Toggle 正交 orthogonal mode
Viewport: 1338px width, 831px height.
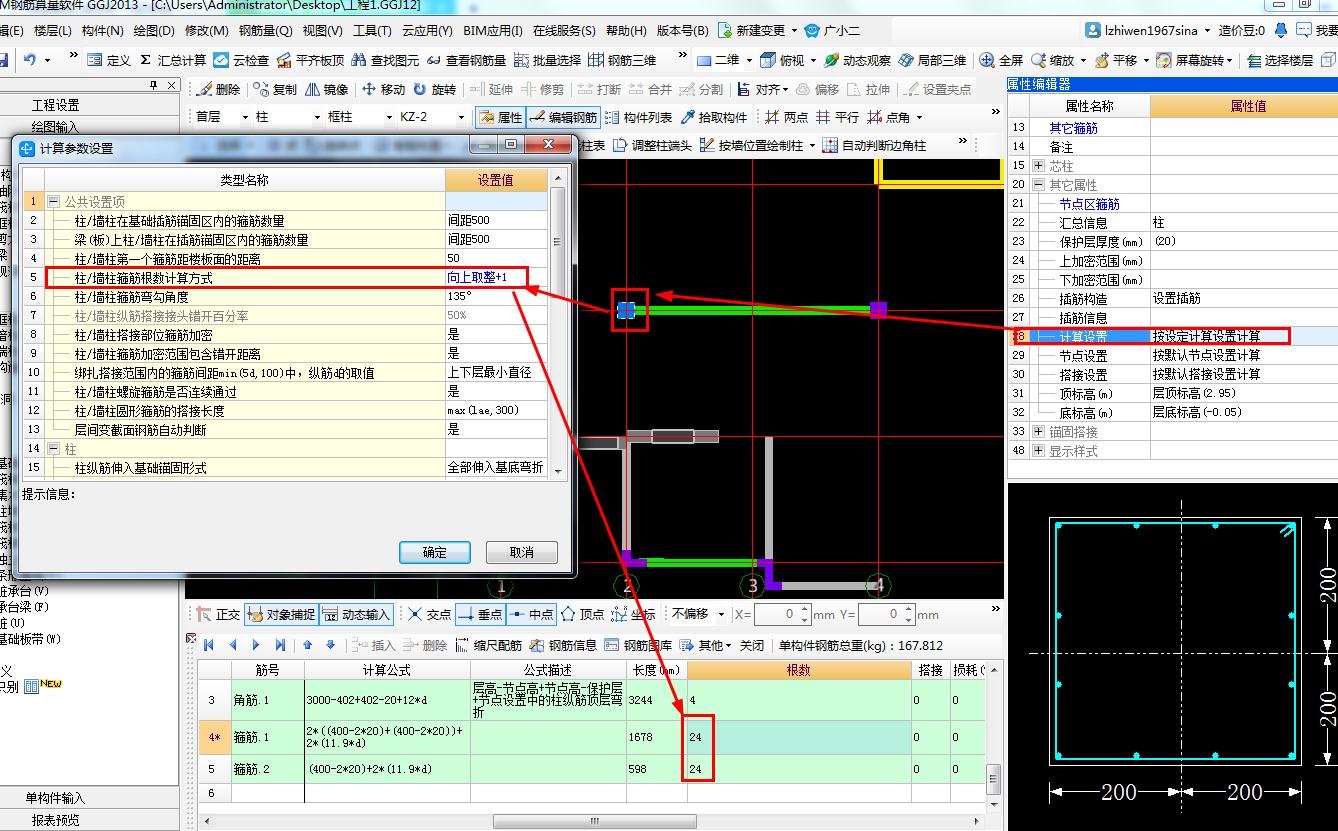point(218,614)
